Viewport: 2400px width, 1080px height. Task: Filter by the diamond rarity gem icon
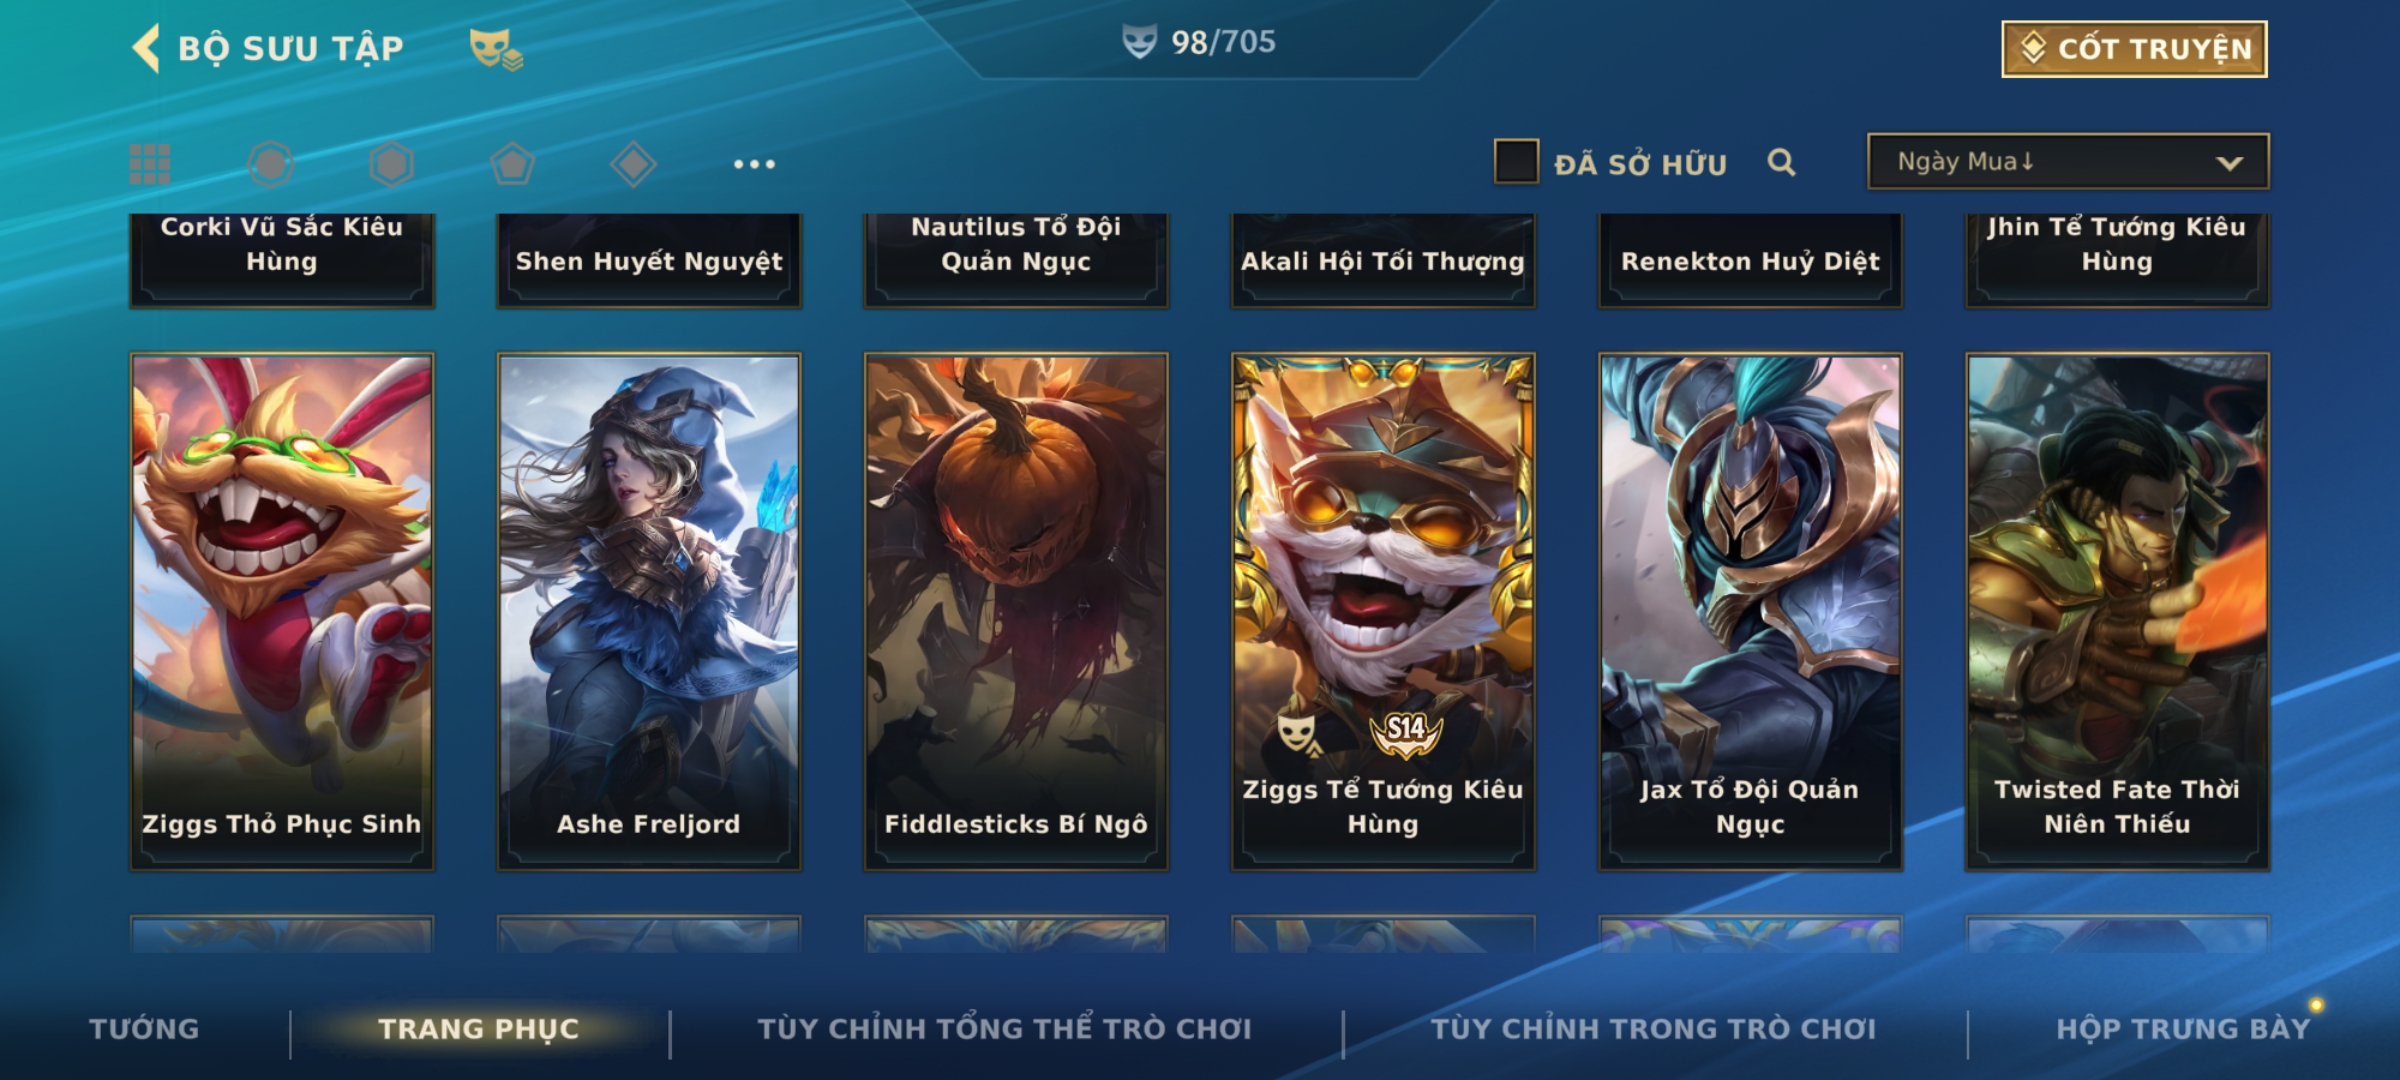(x=633, y=164)
